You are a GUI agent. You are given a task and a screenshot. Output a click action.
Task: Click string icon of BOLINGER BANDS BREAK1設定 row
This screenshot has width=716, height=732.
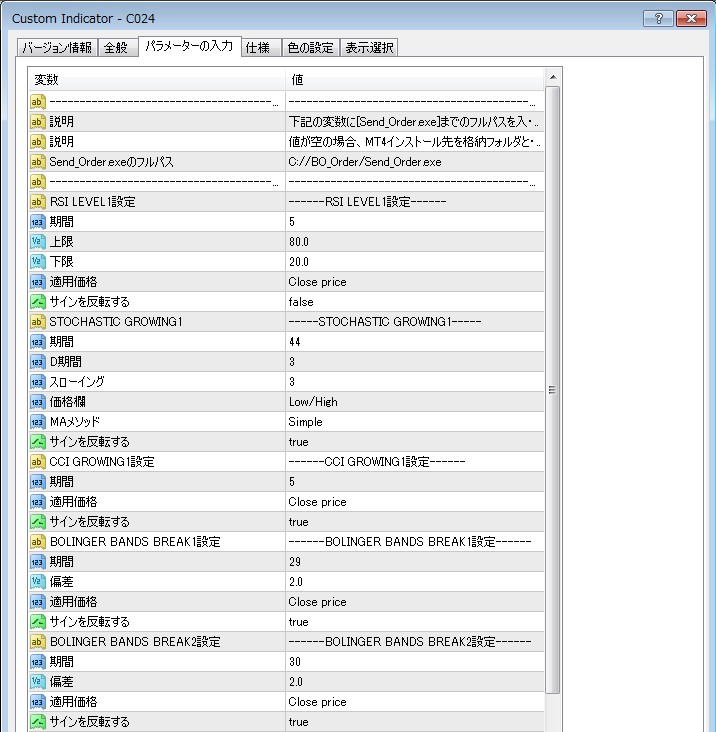[37, 542]
